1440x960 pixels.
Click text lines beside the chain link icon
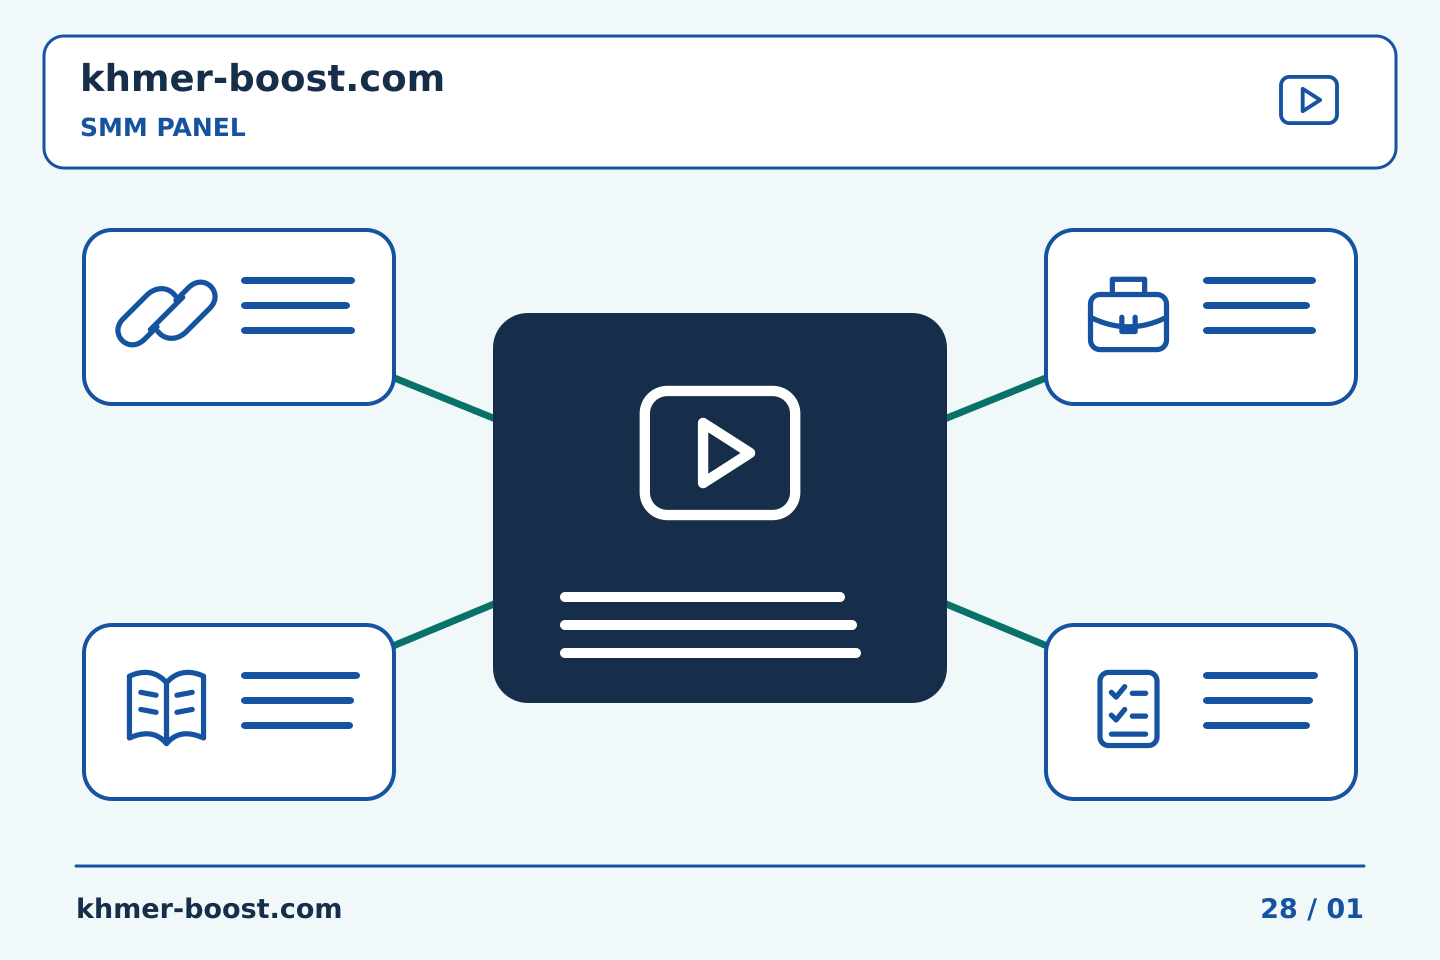[x=298, y=305]
